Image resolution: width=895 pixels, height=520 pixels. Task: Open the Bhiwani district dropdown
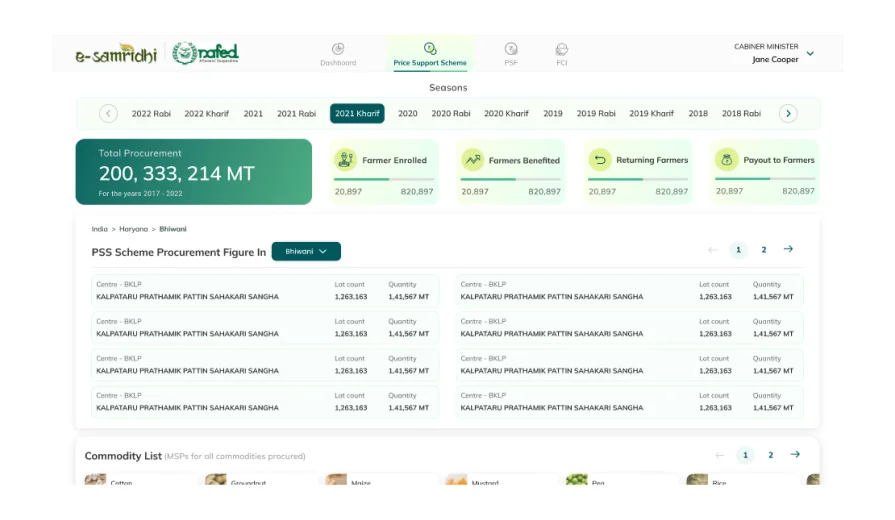click(306, 252)
